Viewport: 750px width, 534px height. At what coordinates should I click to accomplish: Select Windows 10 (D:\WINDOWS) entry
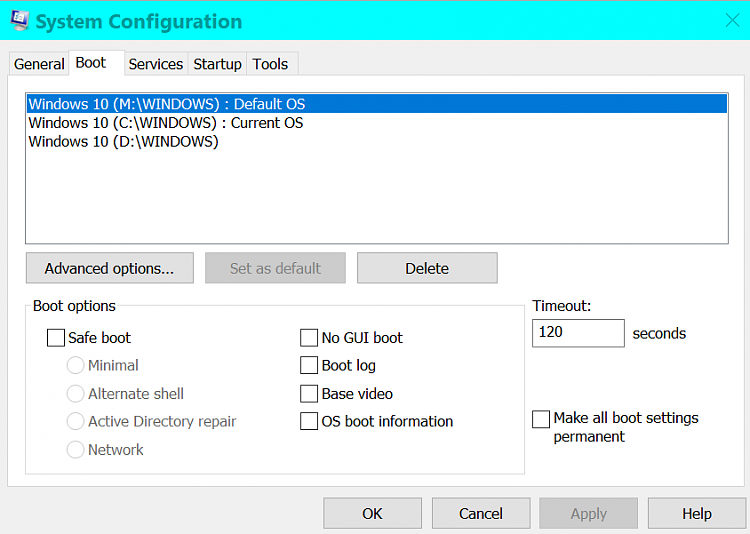377,141
